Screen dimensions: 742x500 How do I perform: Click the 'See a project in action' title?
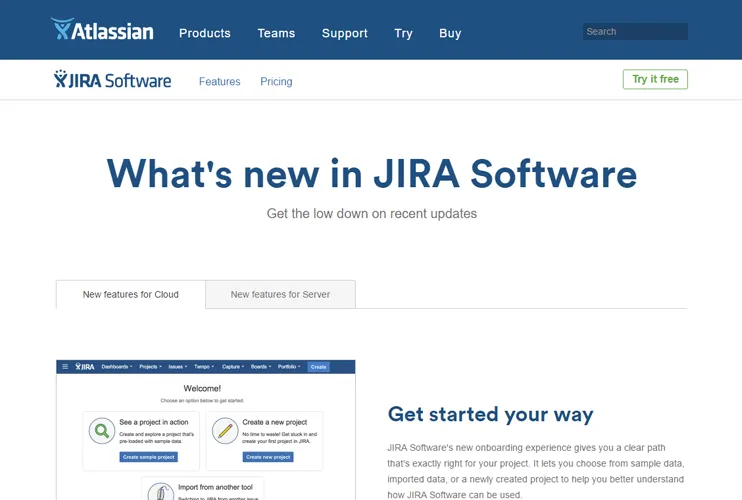[154, 422]
